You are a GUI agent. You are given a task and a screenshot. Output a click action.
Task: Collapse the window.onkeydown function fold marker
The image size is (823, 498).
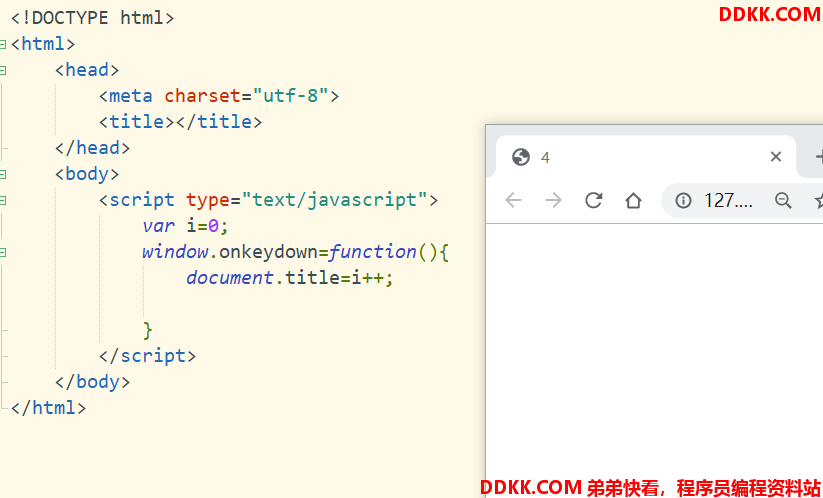(x=3, y=252)
